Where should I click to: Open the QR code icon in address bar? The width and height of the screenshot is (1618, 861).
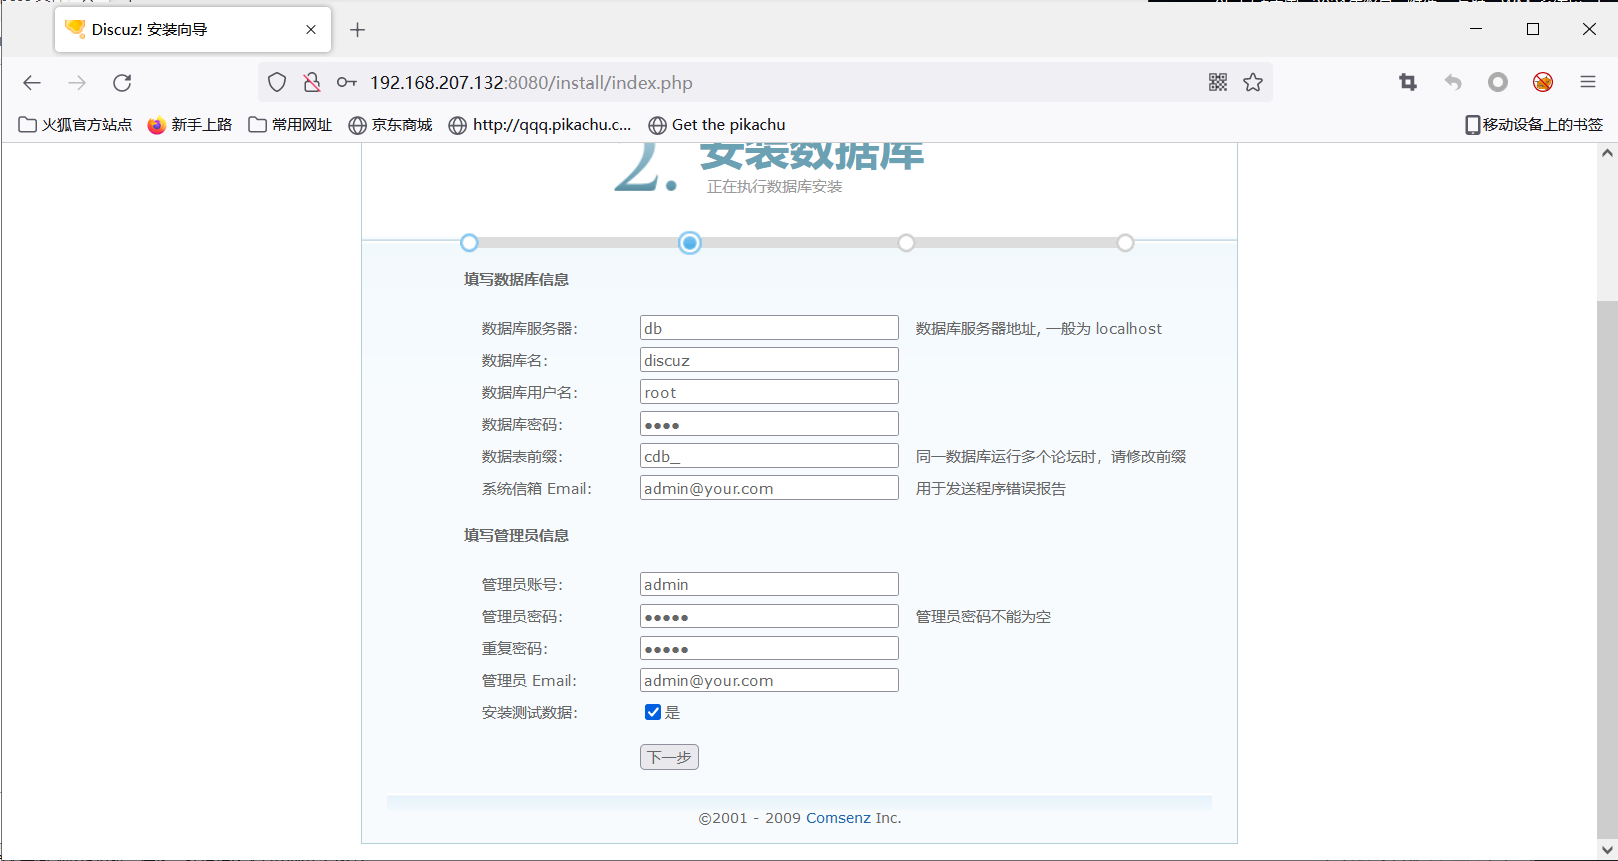tap(1217, 83)
